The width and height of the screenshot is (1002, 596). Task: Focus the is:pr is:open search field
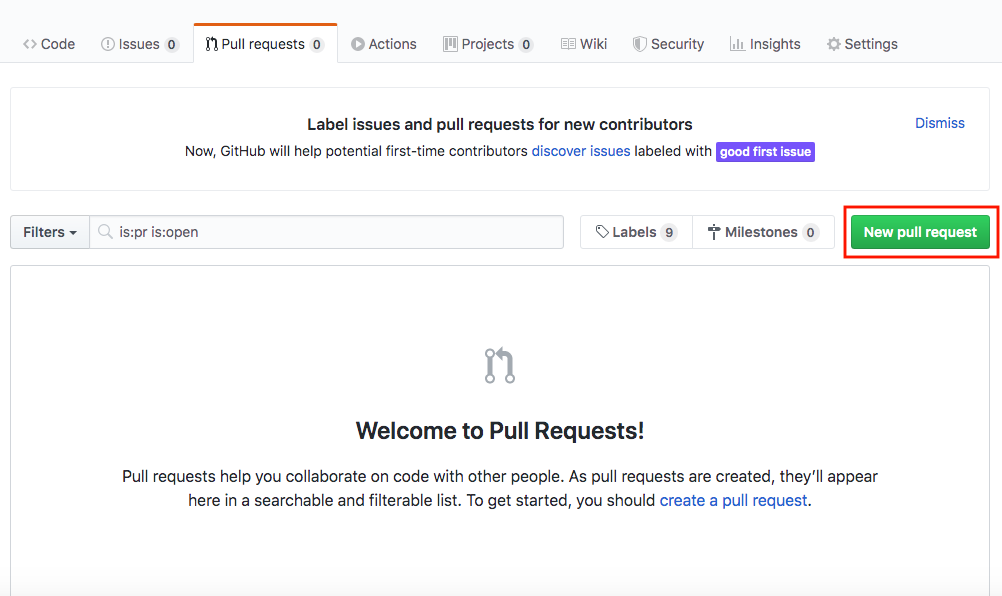tap(327, 232)
